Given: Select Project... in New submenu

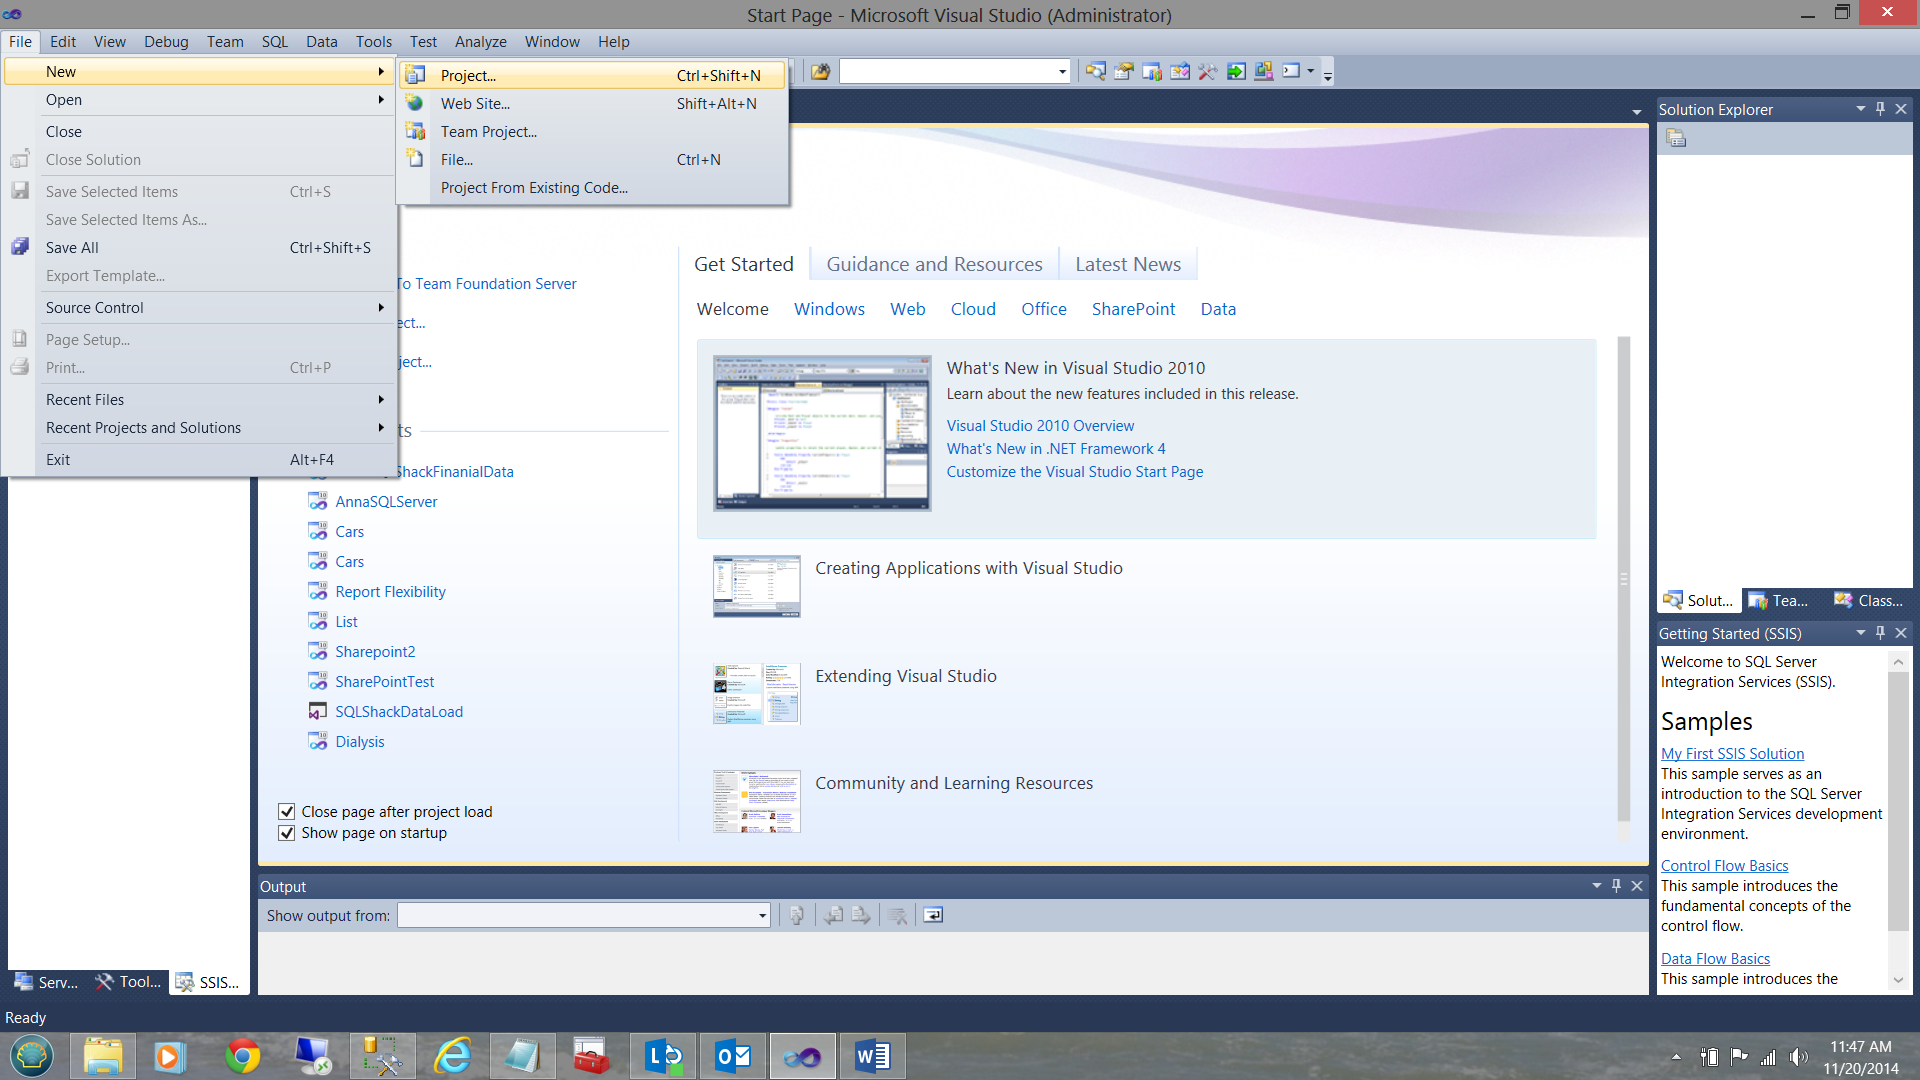Looking at the screenshot, I should pos(468,76).
